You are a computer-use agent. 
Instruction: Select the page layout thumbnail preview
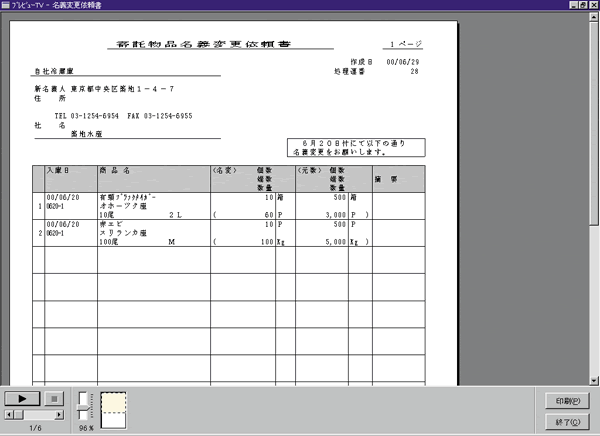113,410
